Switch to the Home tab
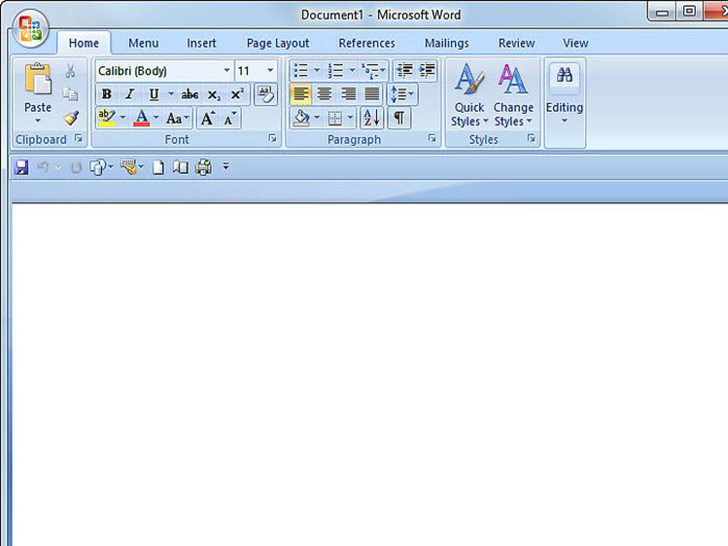The height and width of the screenshot is (546, 728). (84, 43)
